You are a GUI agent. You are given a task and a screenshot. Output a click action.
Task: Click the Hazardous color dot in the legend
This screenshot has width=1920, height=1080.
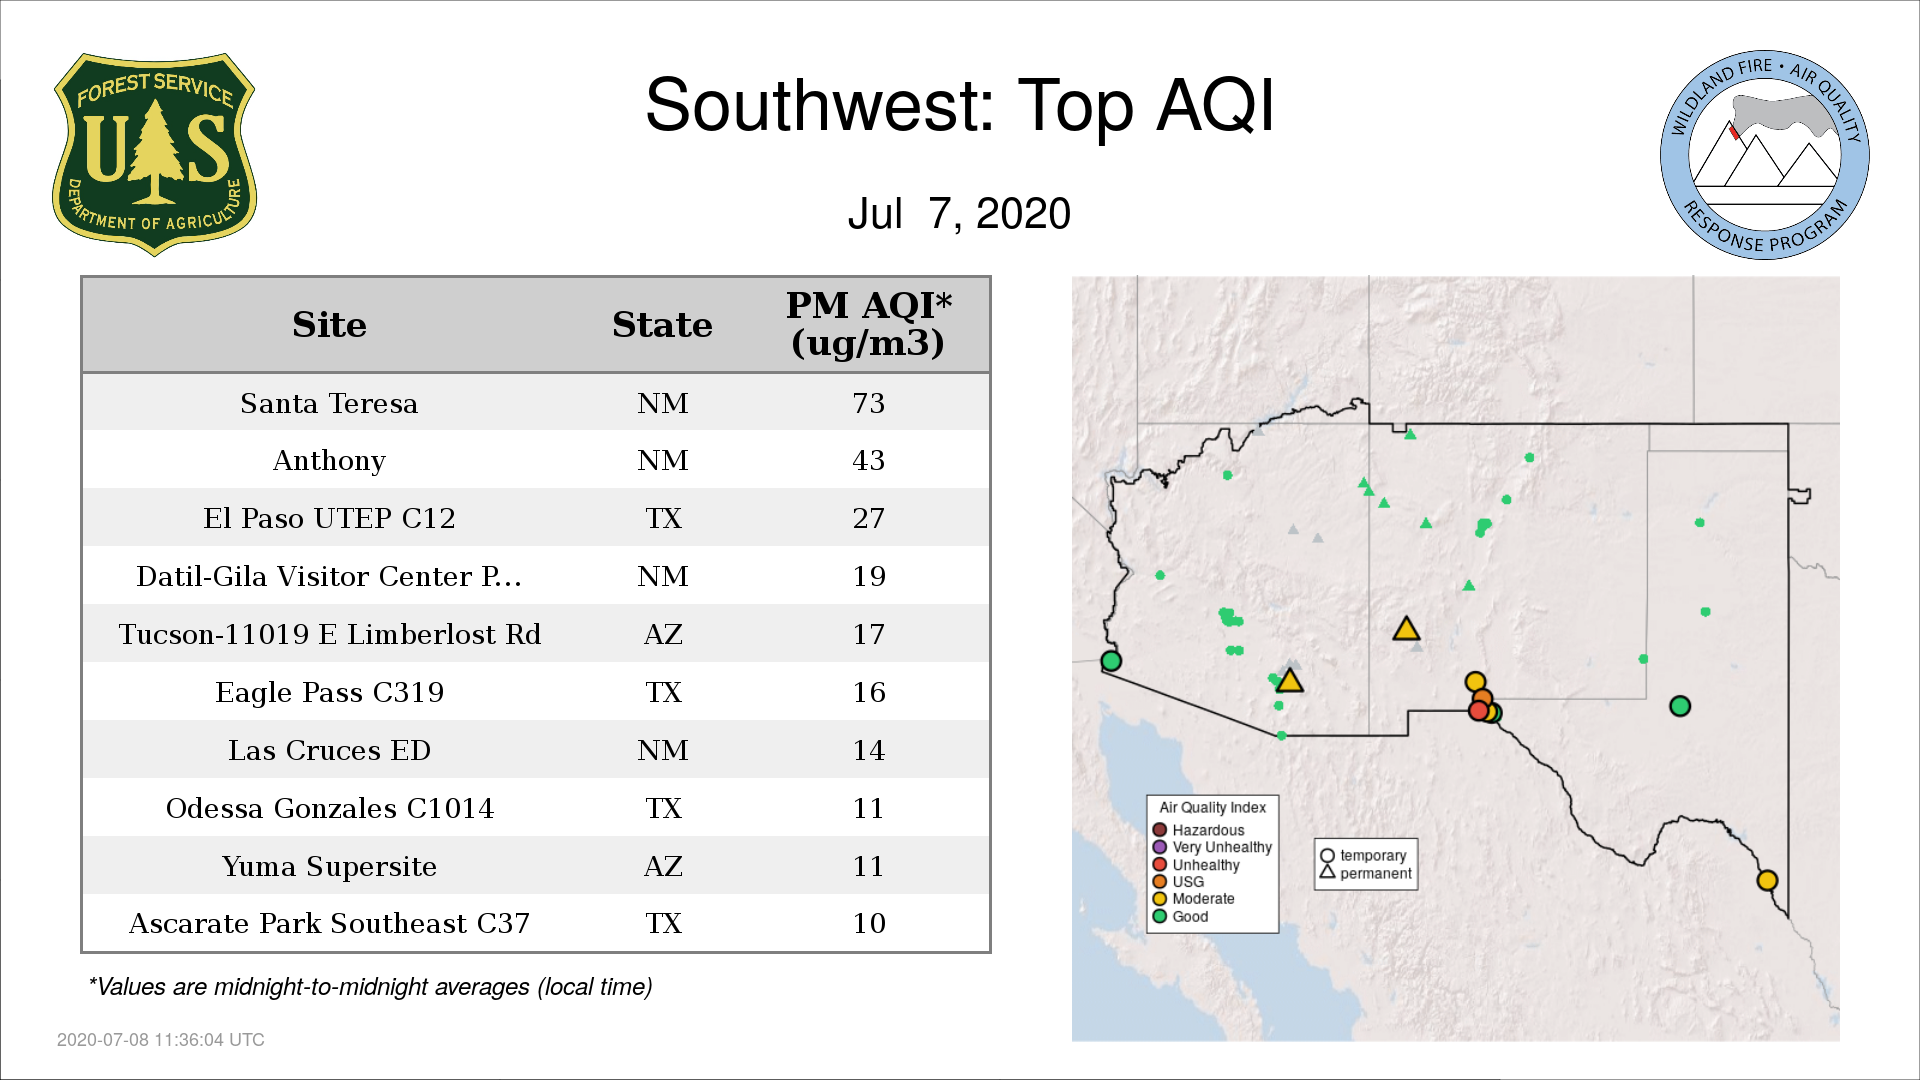pyautogui.click(x=1160, y=829)
